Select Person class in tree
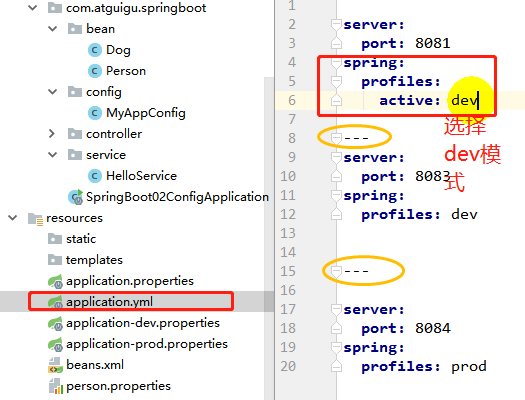 tap(126, 71)
